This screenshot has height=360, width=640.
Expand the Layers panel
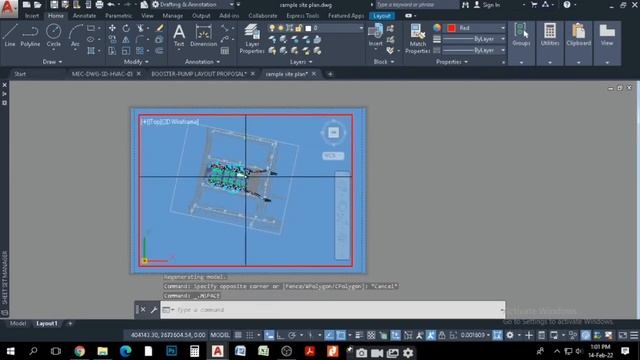pos(301,62)
